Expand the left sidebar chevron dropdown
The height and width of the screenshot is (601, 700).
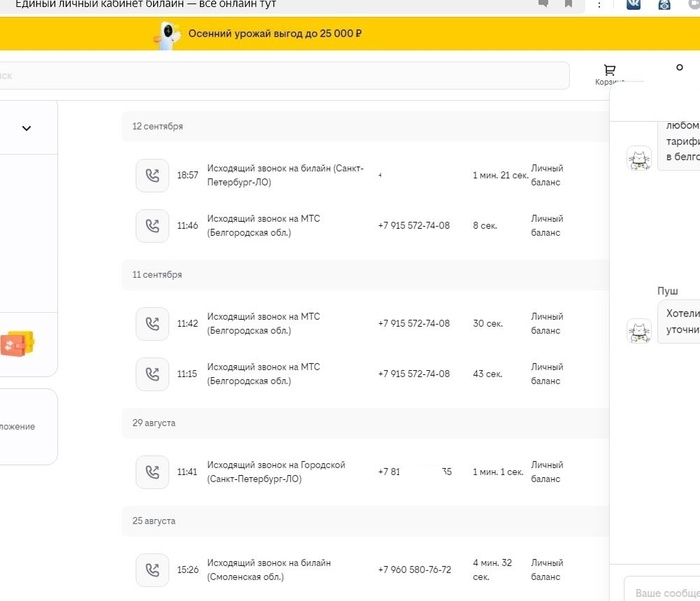[x=26, y=128]
